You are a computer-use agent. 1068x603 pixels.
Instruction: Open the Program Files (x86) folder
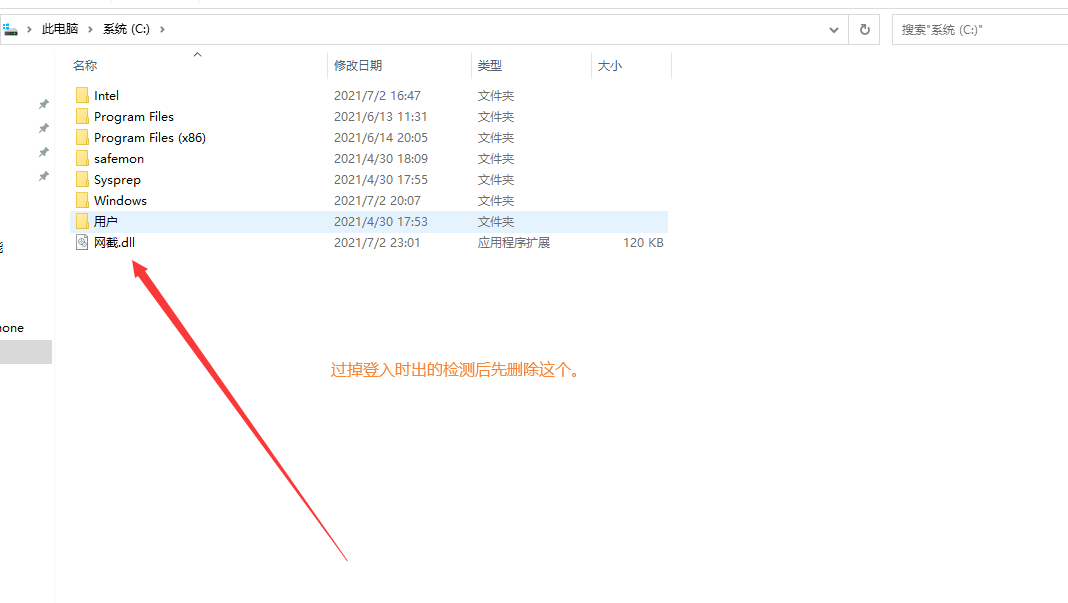[148, 137]
